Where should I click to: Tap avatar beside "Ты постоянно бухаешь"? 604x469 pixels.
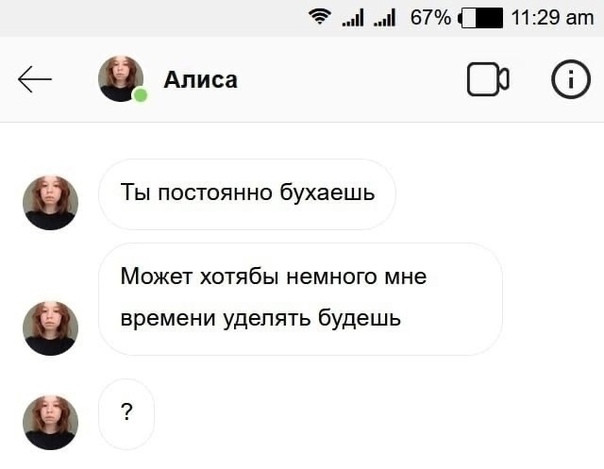[x=50, y=203]
